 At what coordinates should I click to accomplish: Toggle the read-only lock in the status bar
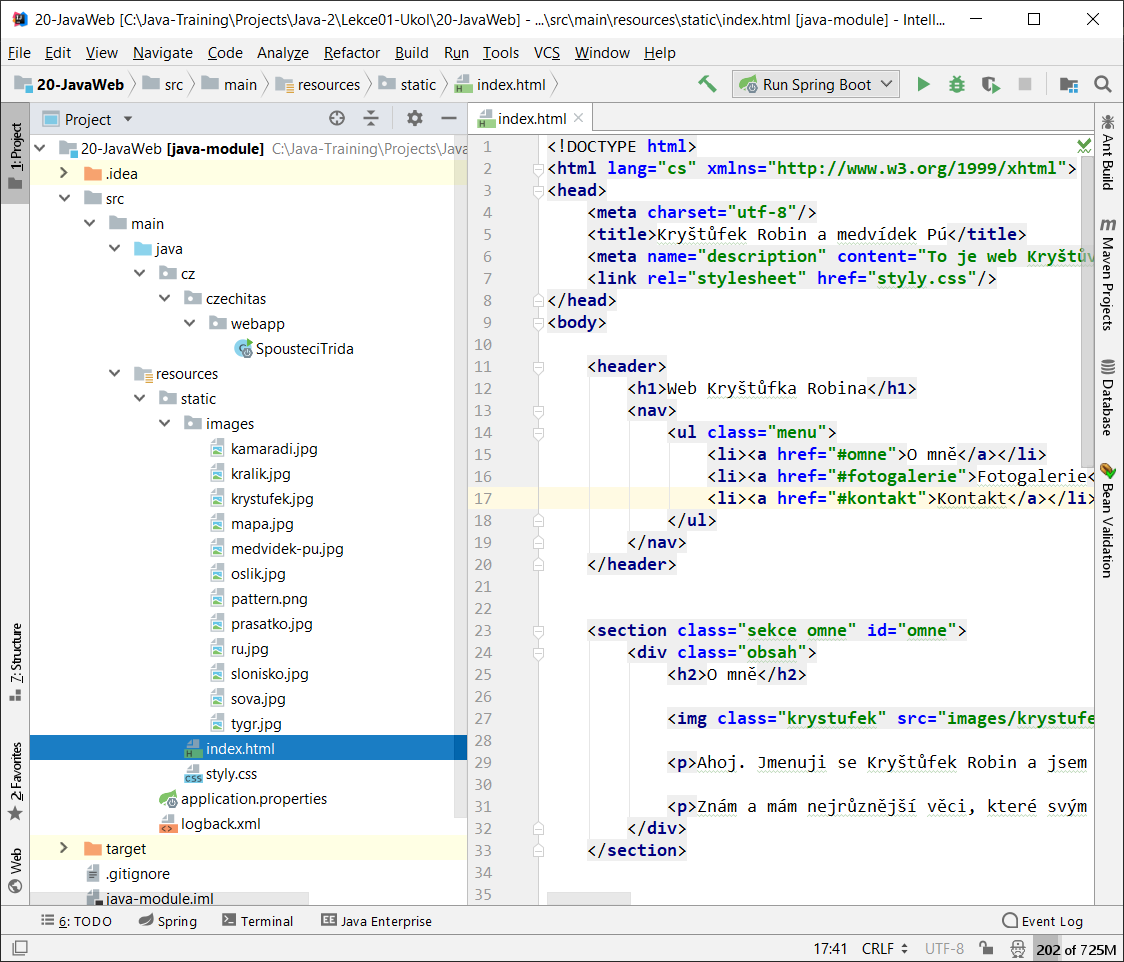pos(986,948)
